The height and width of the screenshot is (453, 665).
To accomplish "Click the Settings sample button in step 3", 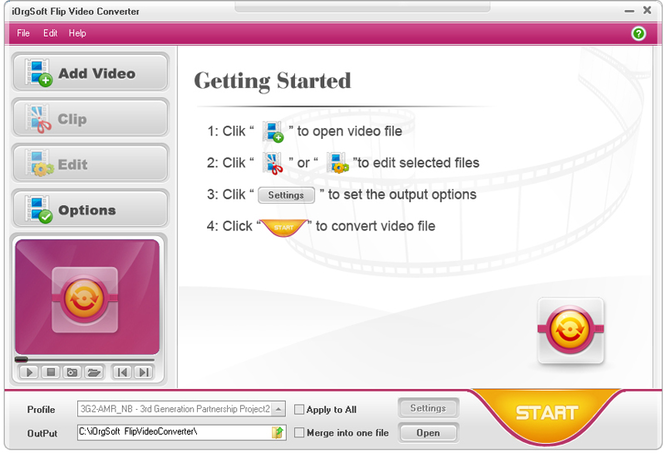I will [286, 195].
